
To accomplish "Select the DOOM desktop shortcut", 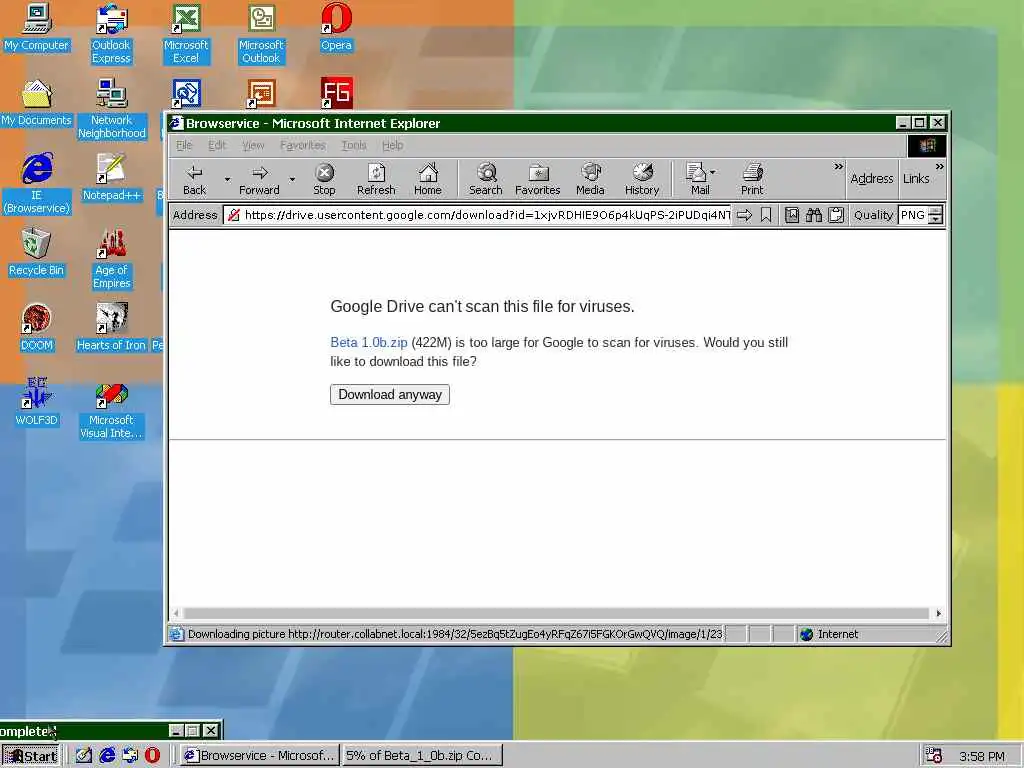I will (37, 327).
